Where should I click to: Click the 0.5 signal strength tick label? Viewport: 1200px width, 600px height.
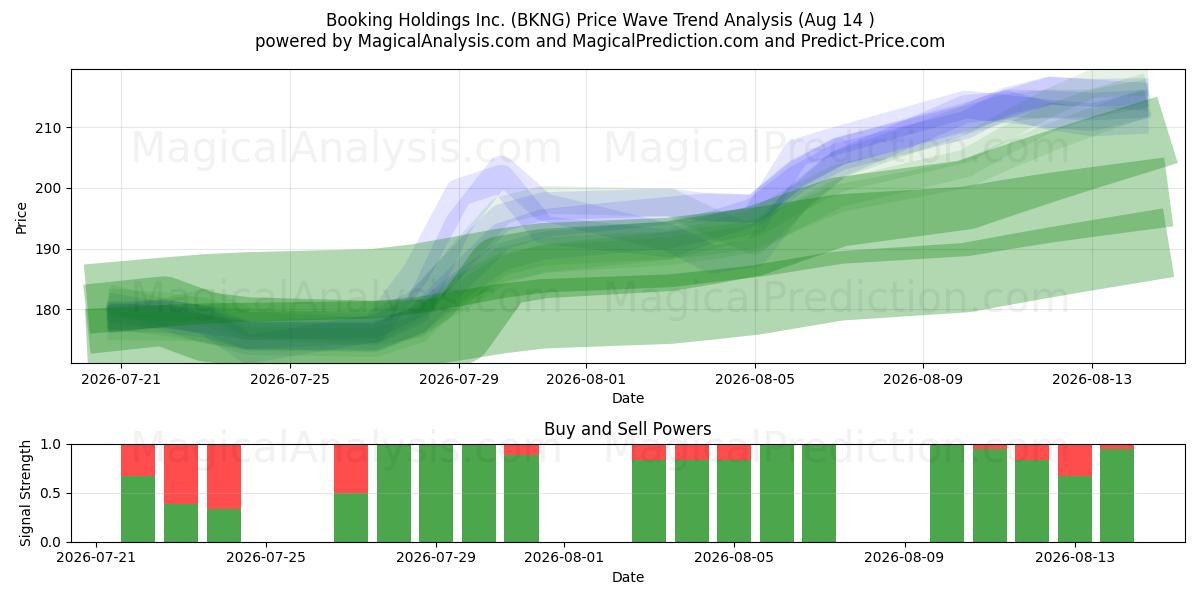coord(53,493)
